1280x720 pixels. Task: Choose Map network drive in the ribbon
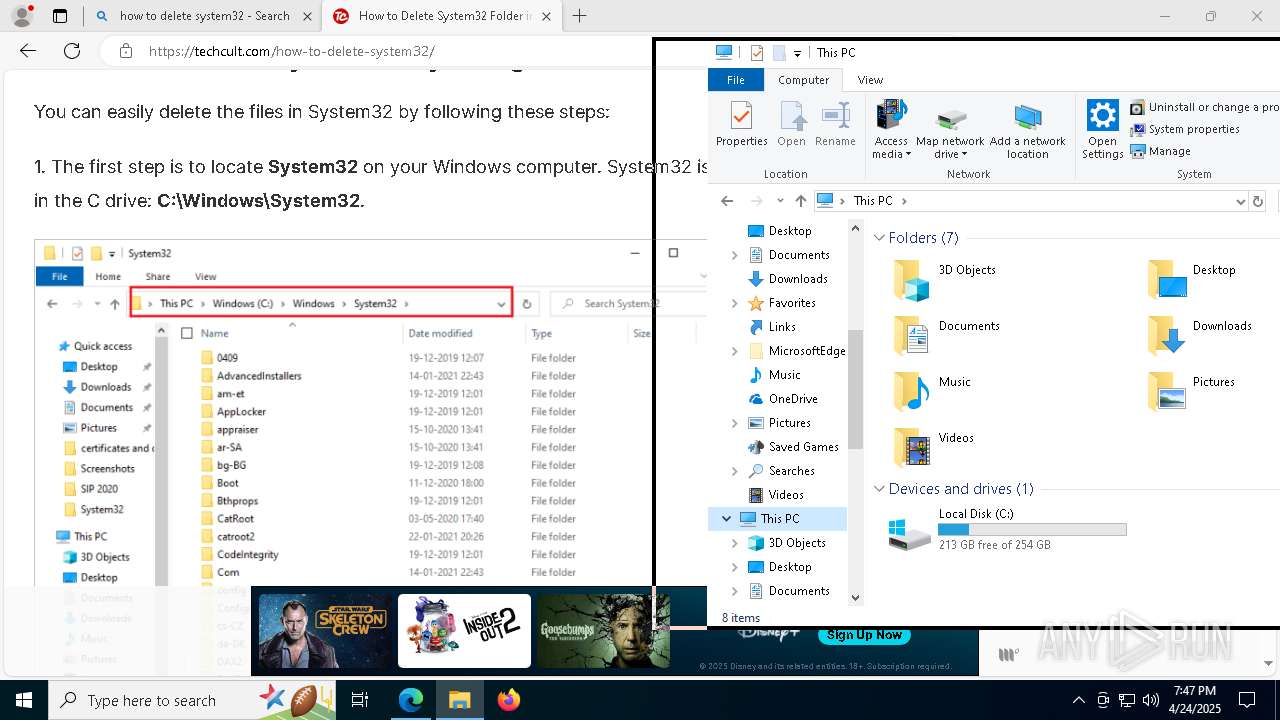click(x=950, y=129)
